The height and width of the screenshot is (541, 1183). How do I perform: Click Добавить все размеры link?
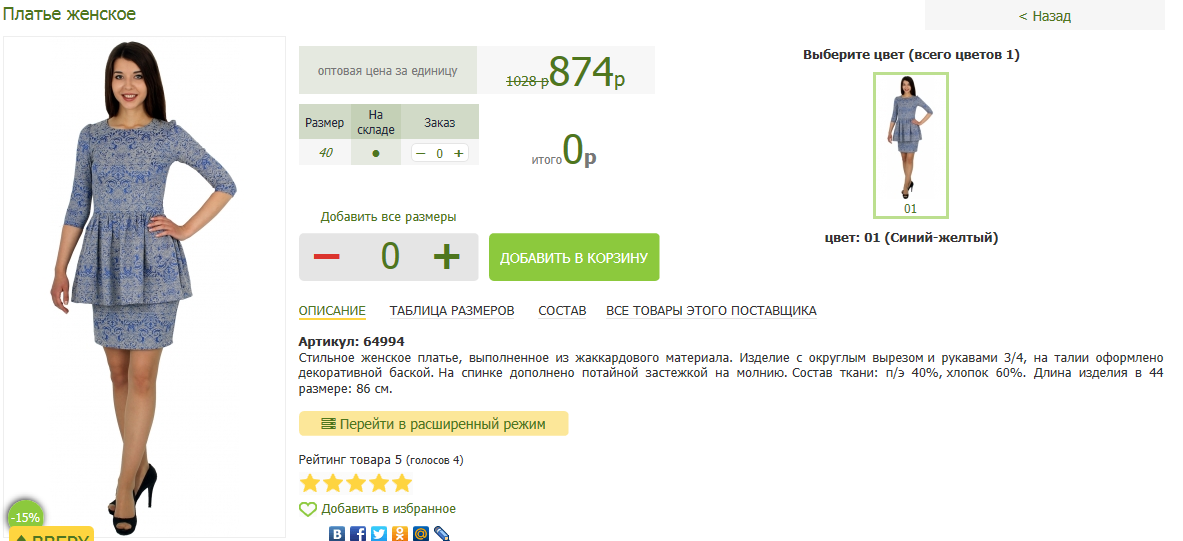(389, 217)
